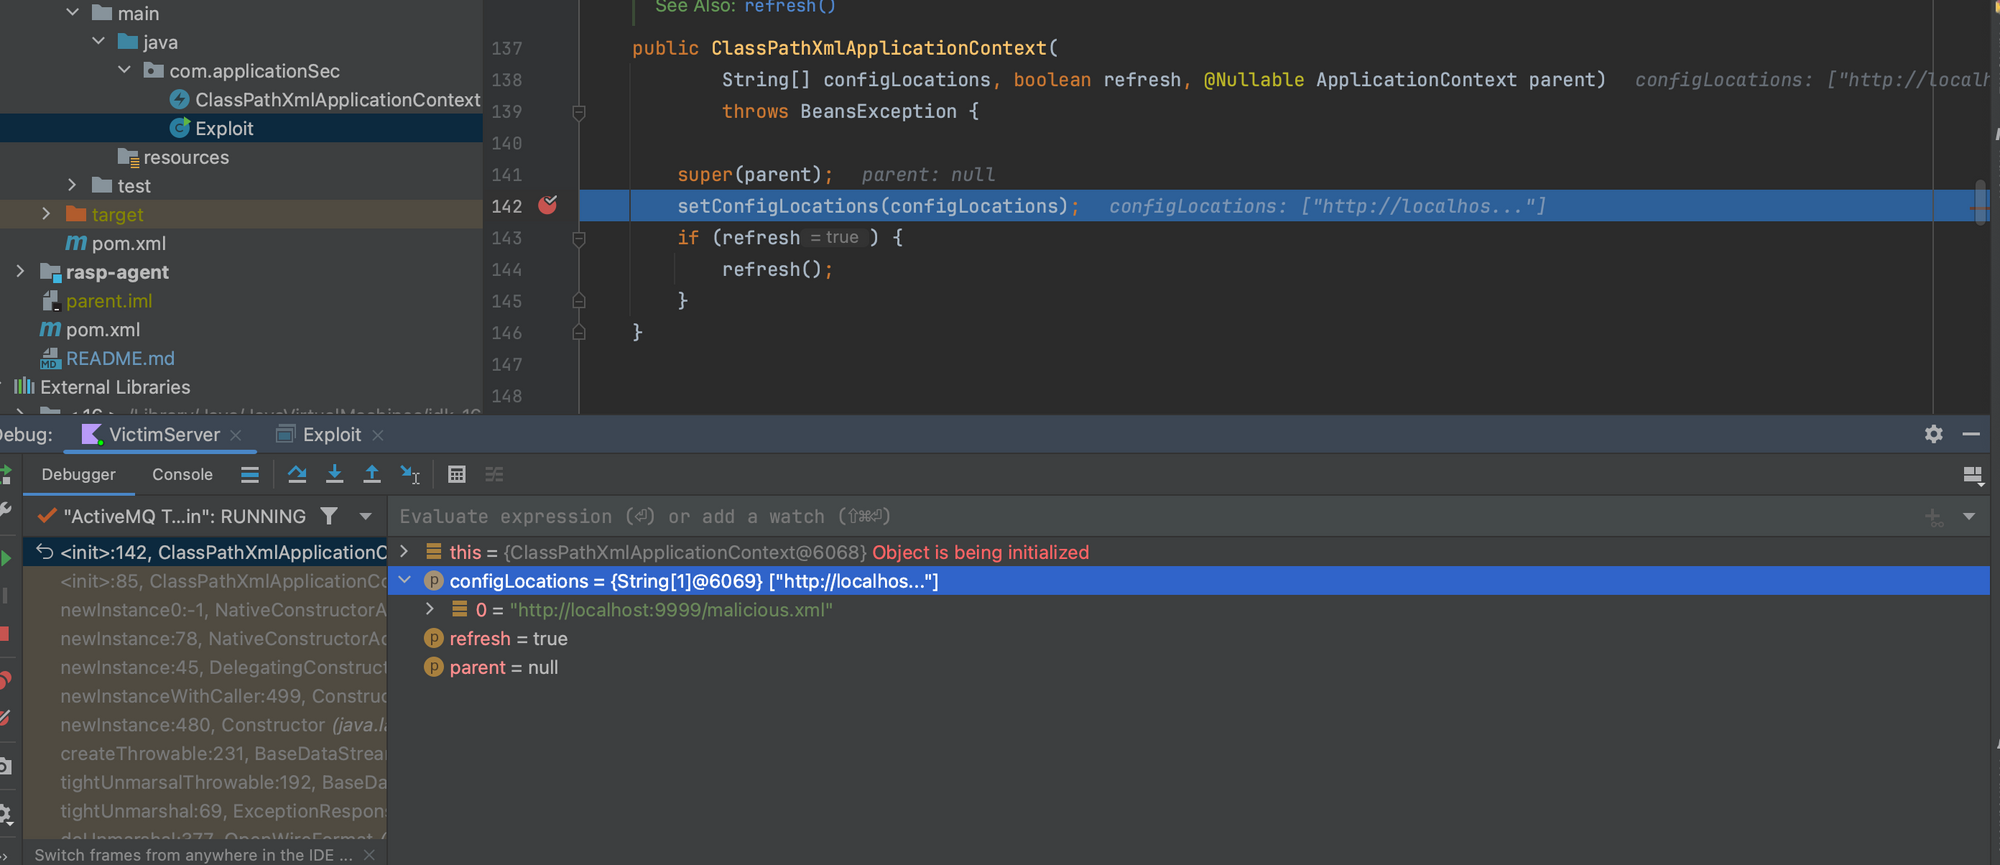Fold the if block at line 143
The height and width of the screenshot is (865, 2000).
579,239
